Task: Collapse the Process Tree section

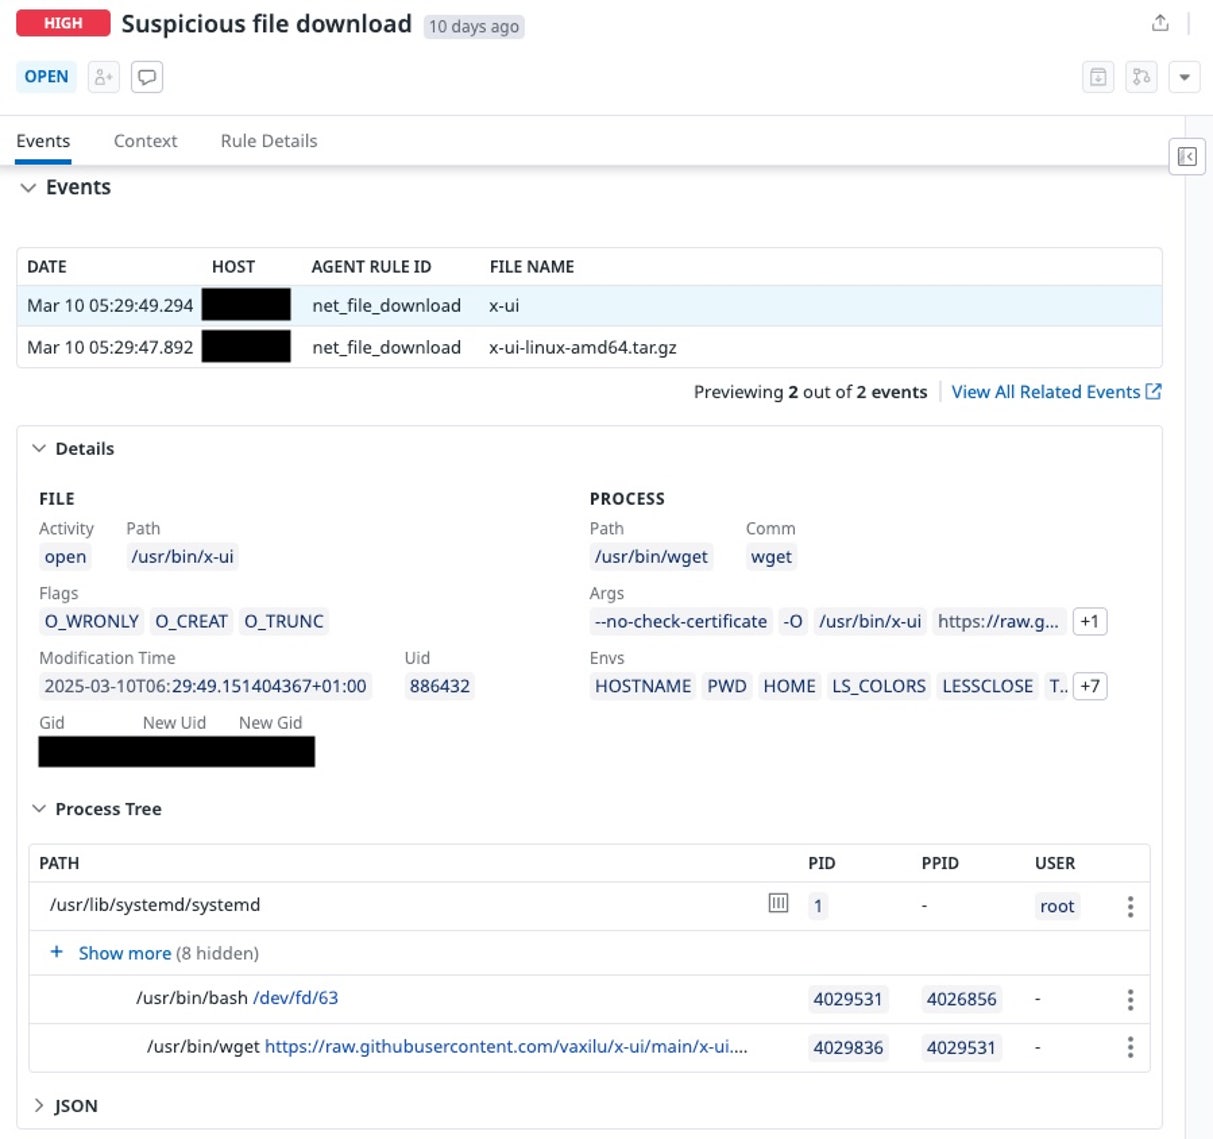Action: 38,809
